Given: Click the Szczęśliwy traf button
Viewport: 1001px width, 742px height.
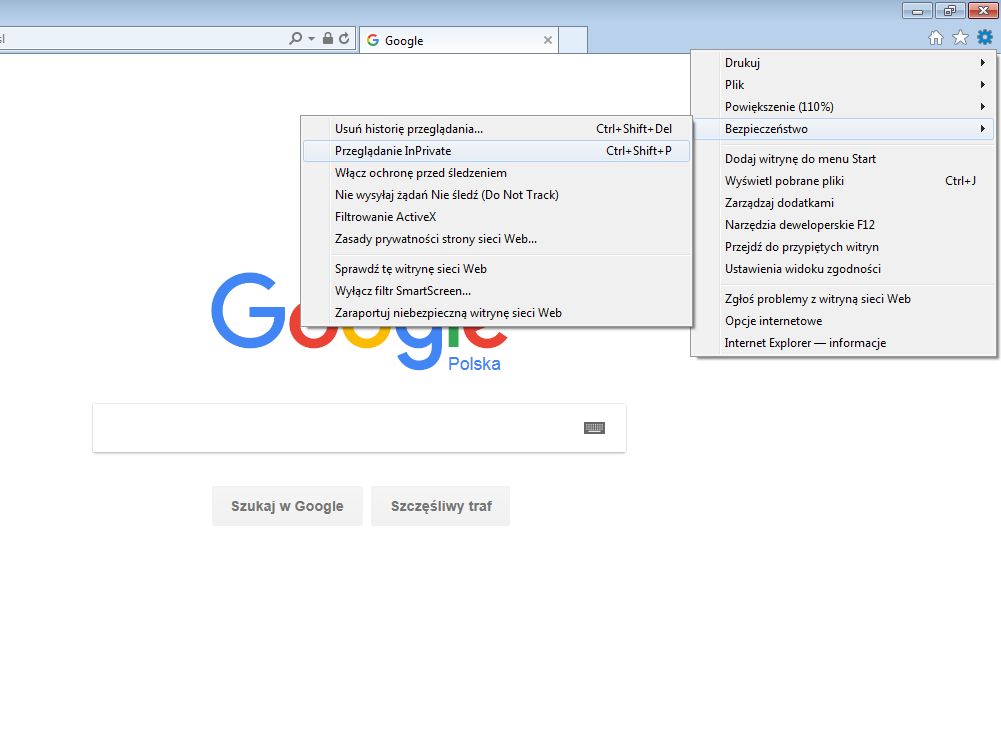Looking at the screenshot, I should 440,506.
